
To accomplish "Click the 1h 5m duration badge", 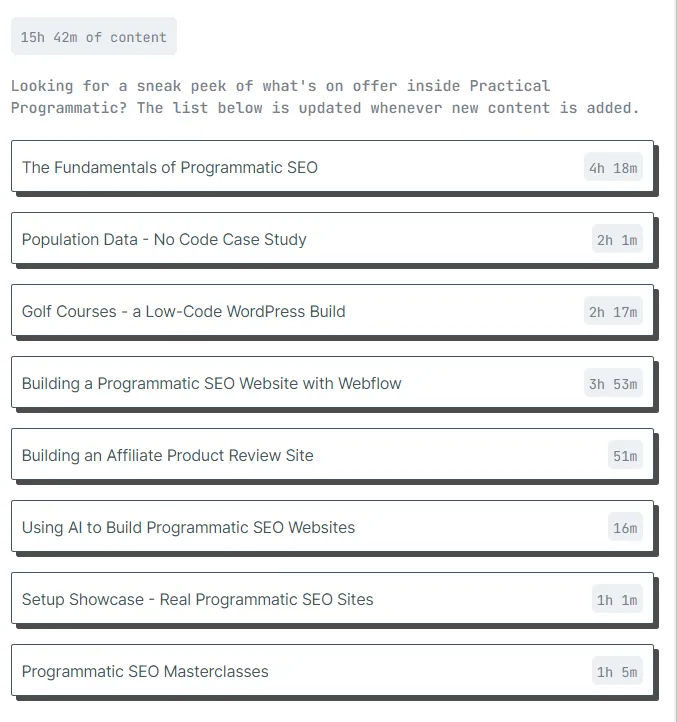I will [x=617, y=670].
